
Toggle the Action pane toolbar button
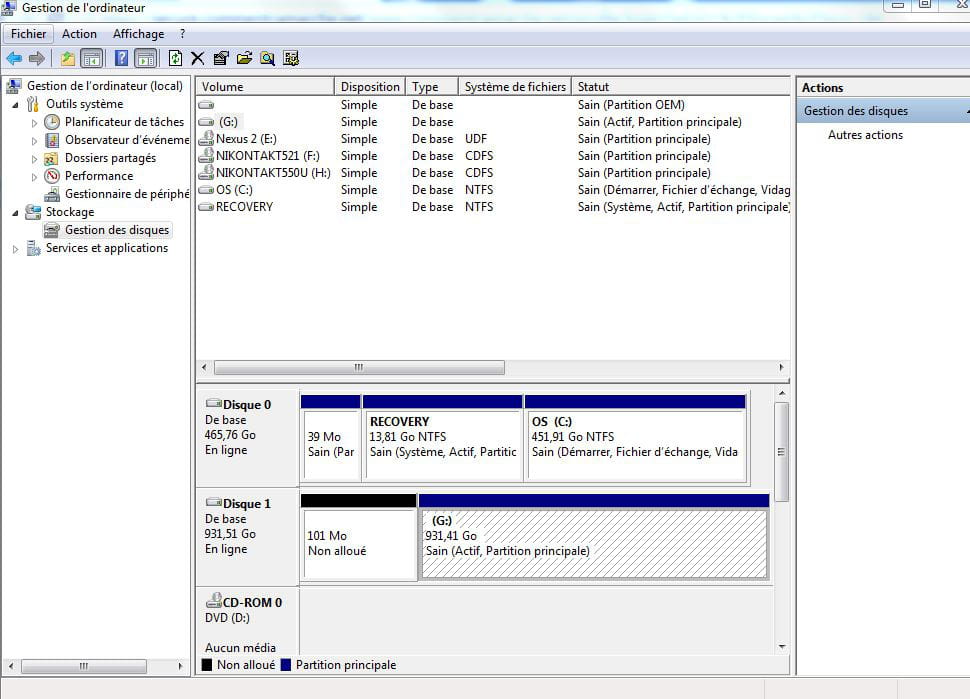[x=146, y=58]
